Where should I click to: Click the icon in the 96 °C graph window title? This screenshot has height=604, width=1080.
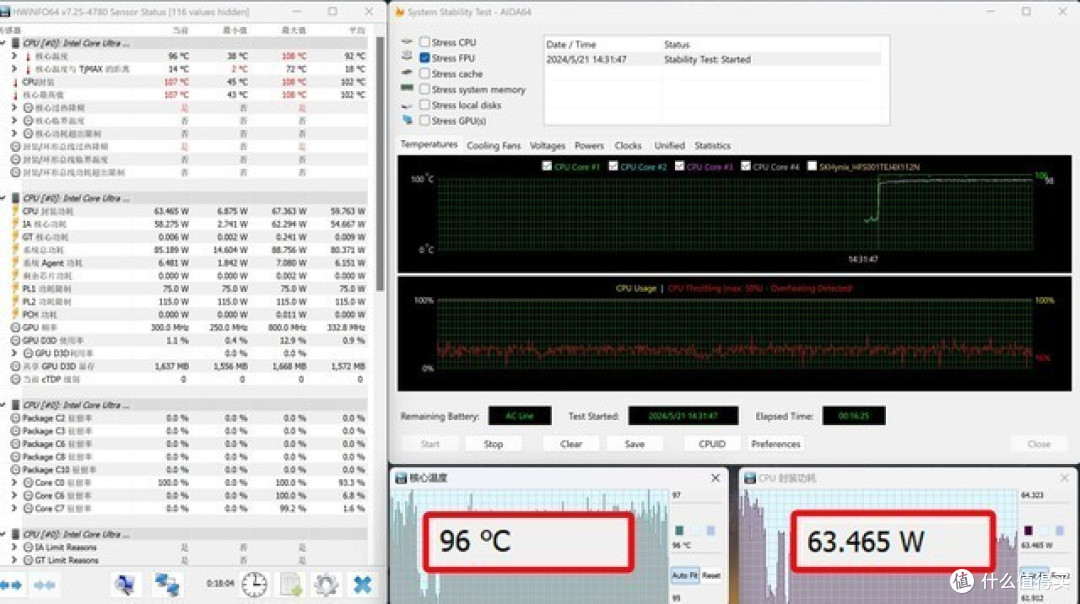[x=401, y=478]
